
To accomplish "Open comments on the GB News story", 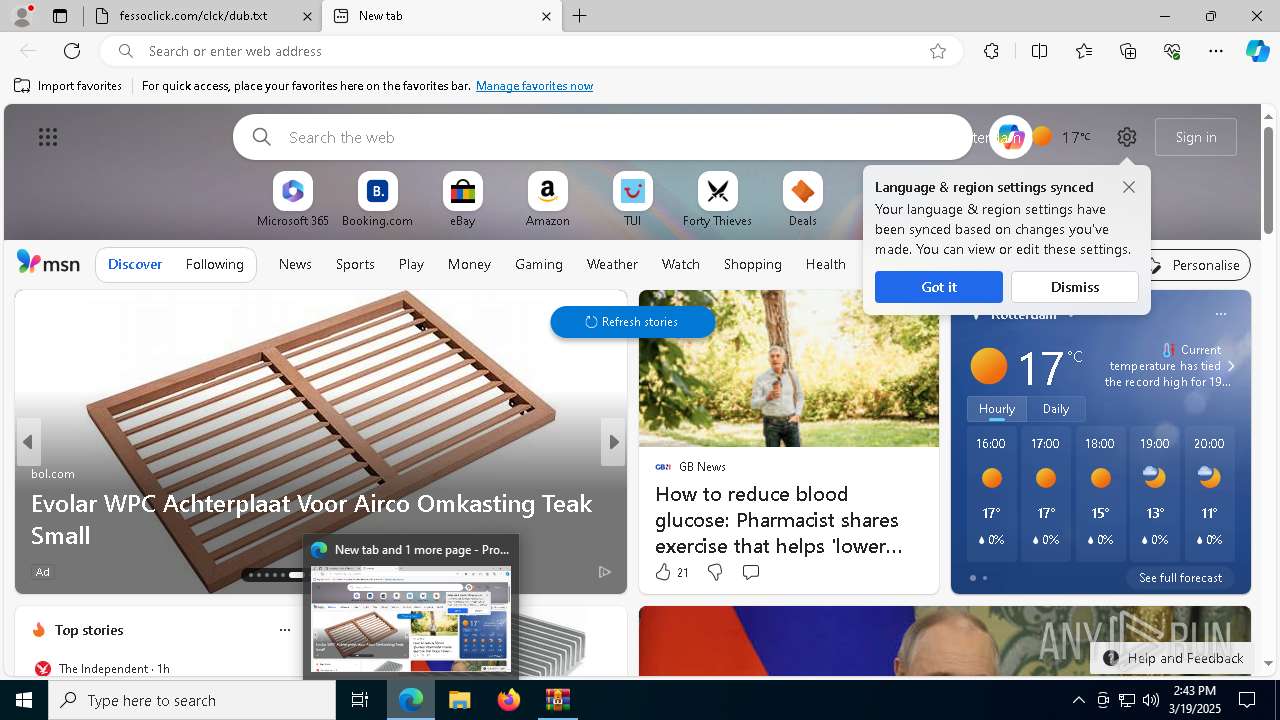I will point(751,572).
